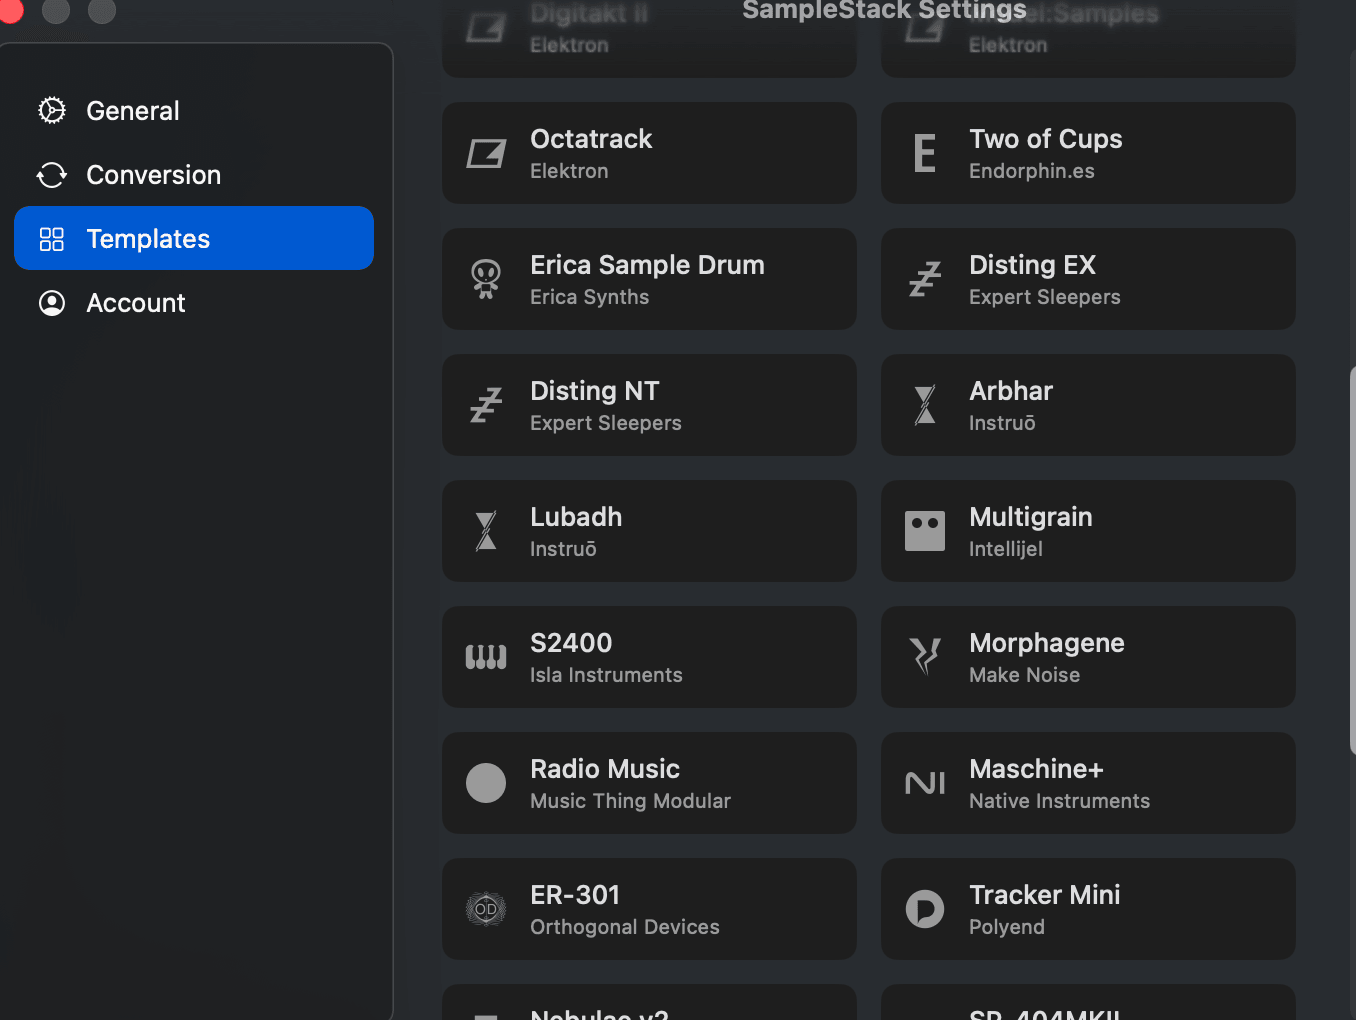Click the Arbhar hourglass icon
1356x1020 pixels.
[925, 405]
